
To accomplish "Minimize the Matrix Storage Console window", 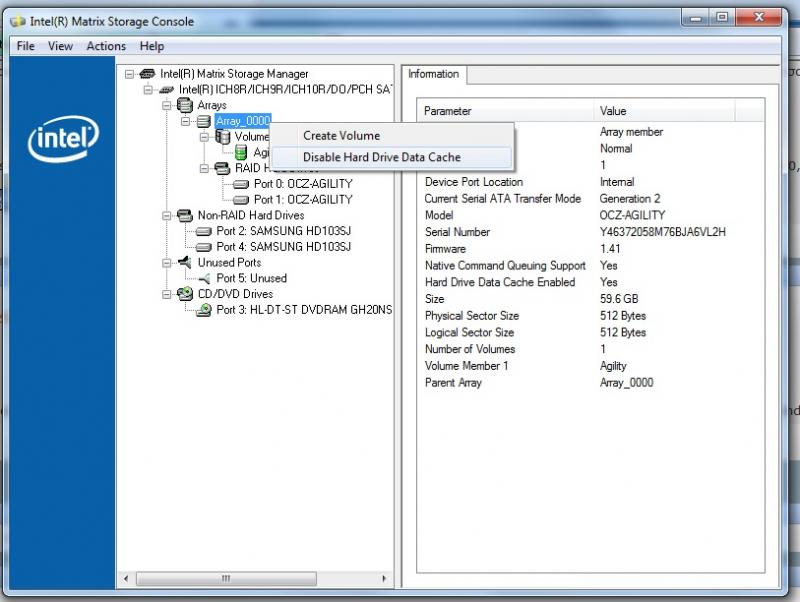I will (x=695, y=18).
